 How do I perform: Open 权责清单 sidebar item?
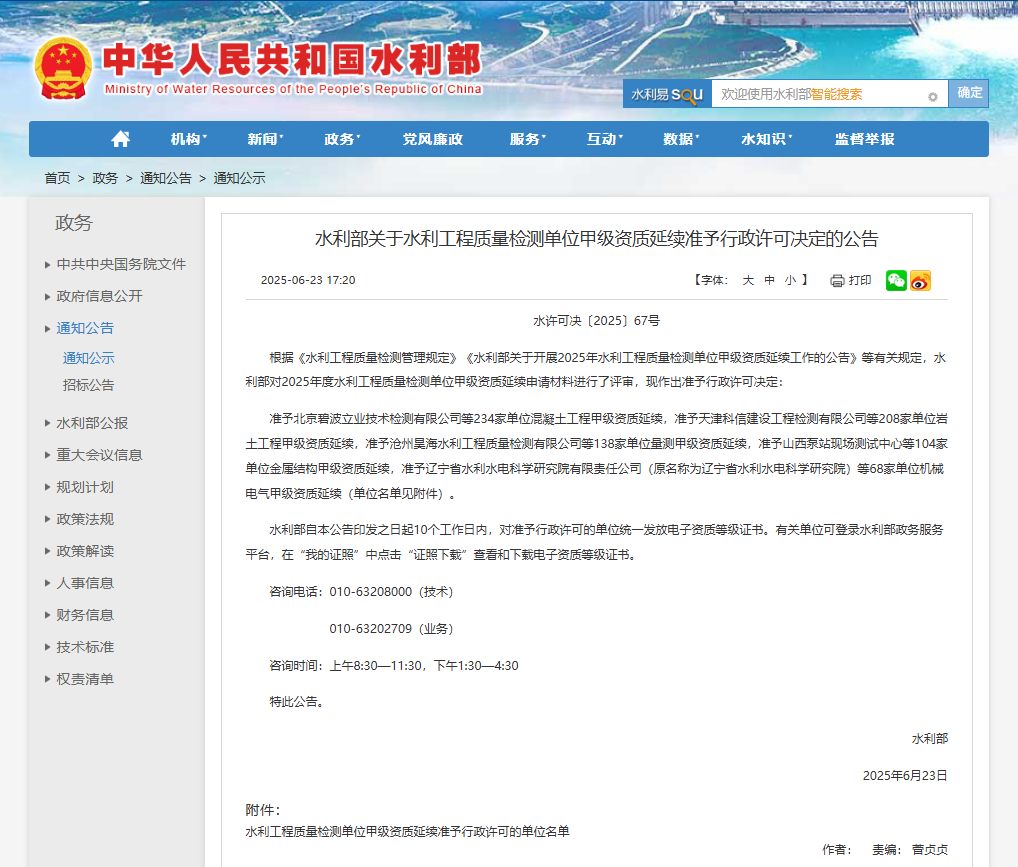tap(85, 679)
